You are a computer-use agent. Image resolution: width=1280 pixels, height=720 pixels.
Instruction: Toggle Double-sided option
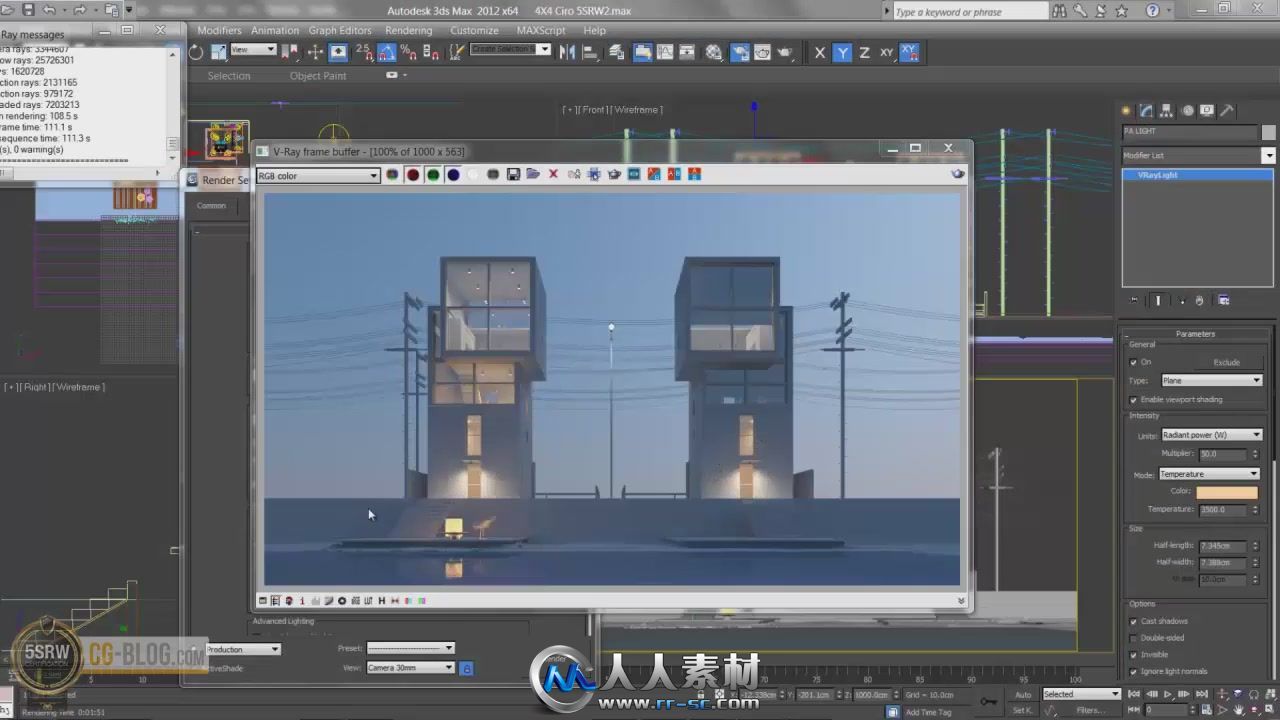1133,638
